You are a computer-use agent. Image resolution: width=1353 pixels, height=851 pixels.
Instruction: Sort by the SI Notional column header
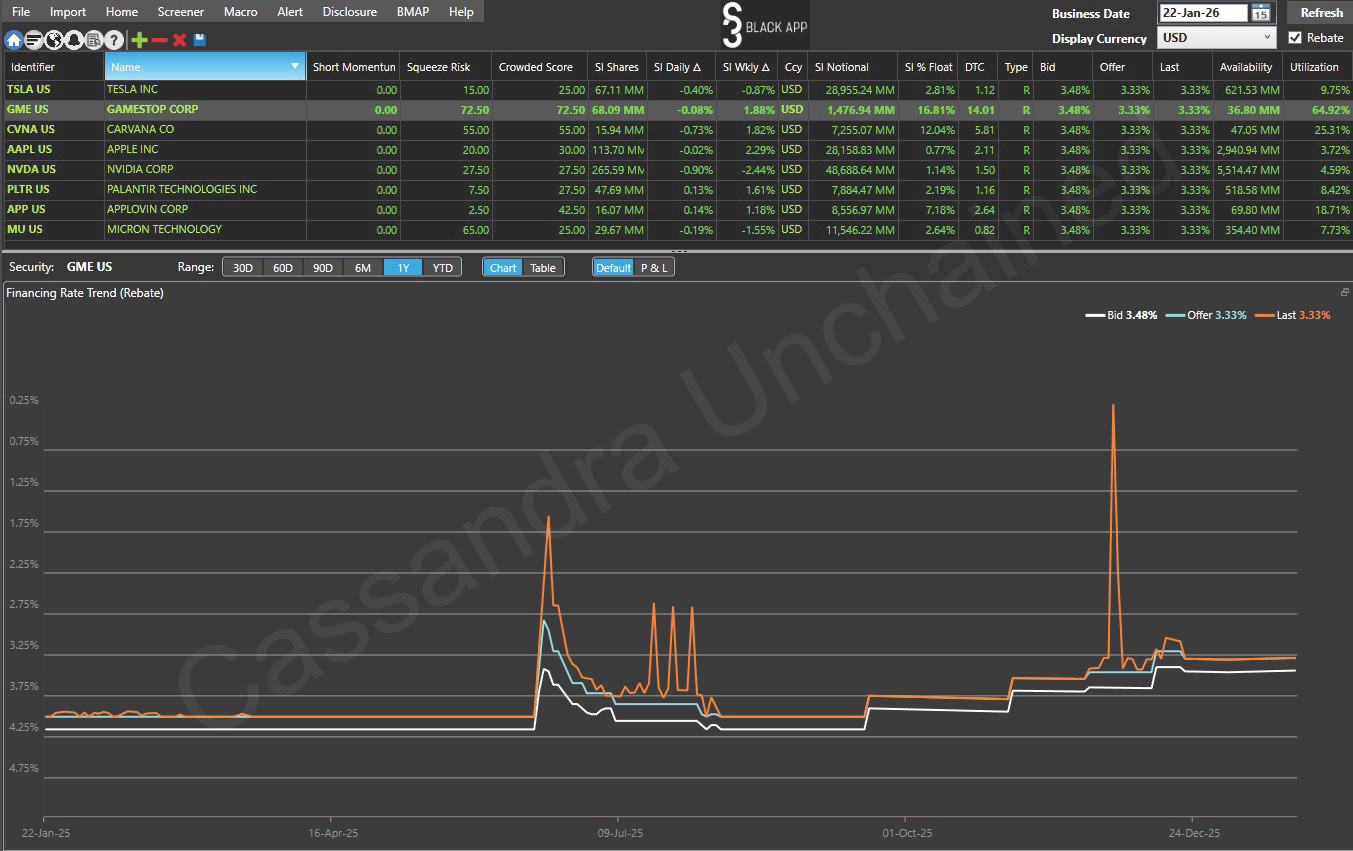(853, 67)
